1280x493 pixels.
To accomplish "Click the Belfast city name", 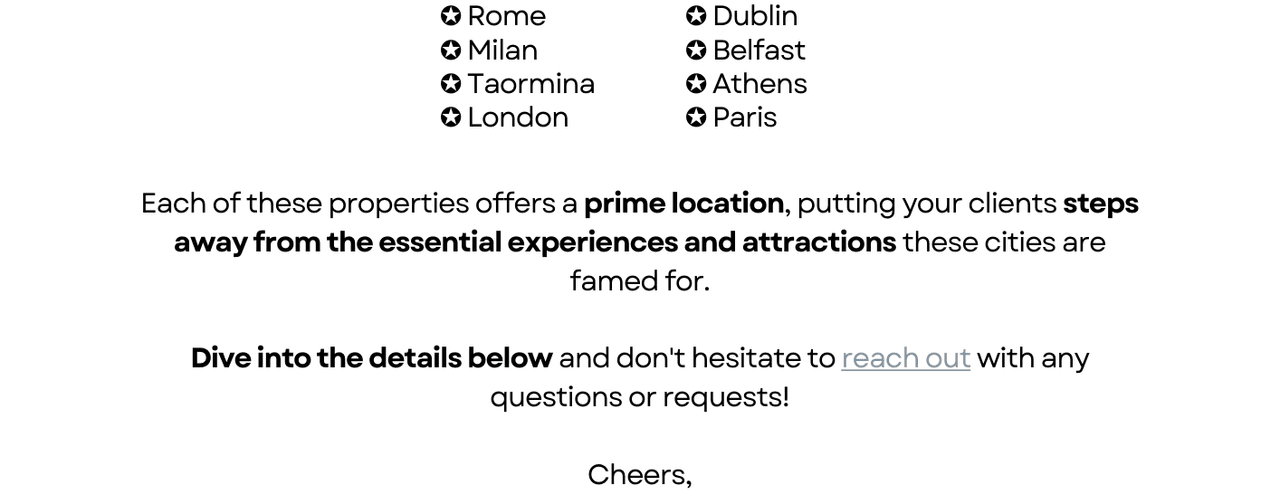I will point(759,50).
